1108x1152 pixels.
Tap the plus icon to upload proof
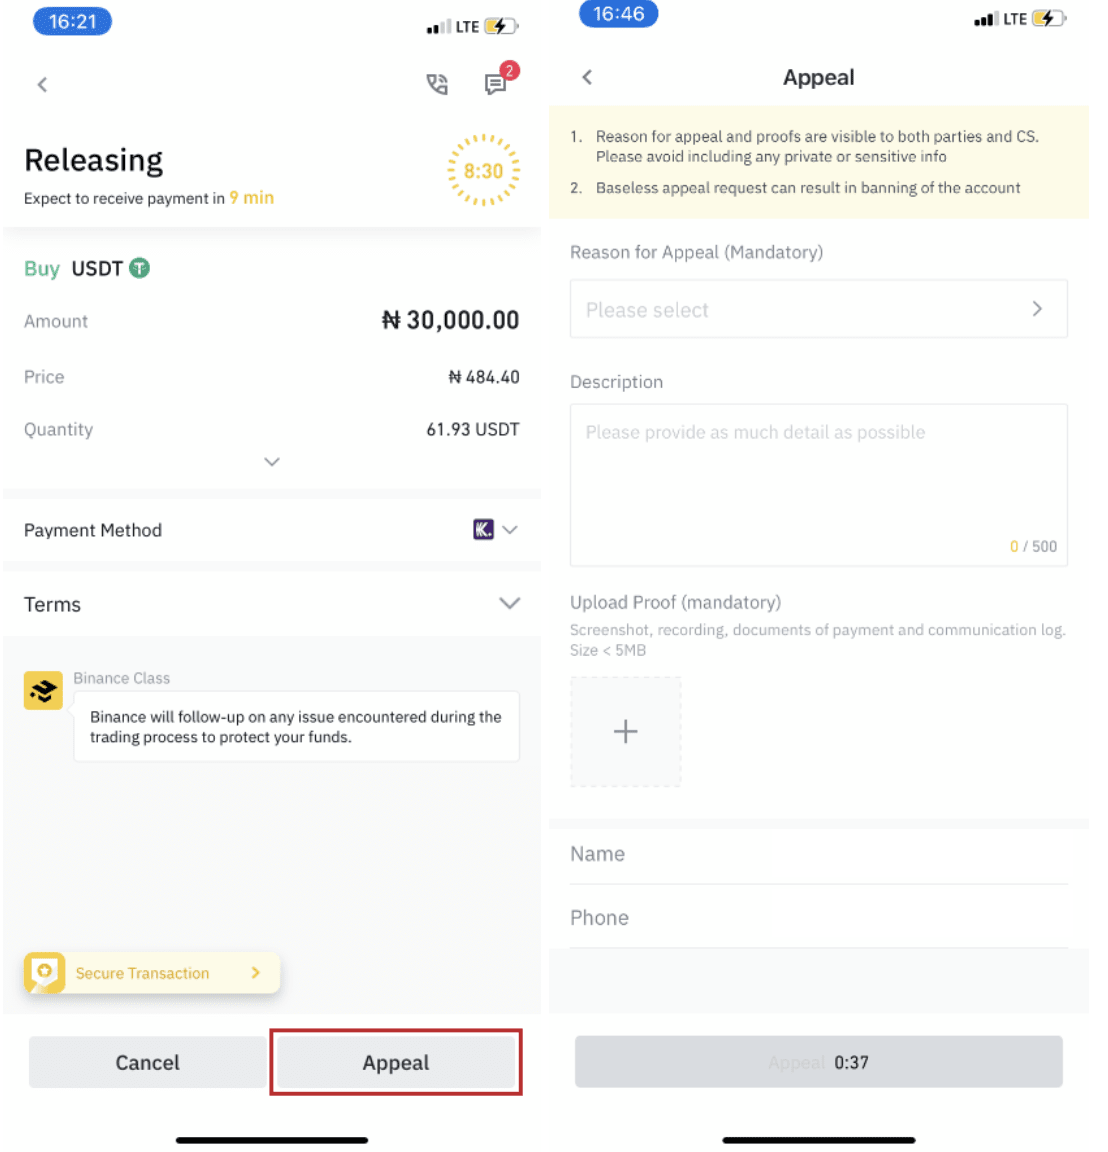click(x=625, y=731)
